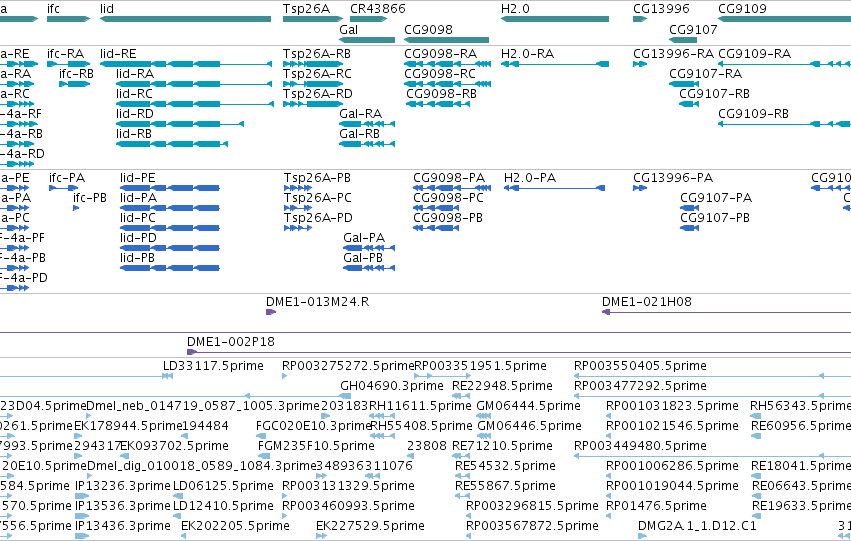Choose the lid-RC transcript
Image resolution: width=851 pixels, height=541 pixels.
(195, 104)
